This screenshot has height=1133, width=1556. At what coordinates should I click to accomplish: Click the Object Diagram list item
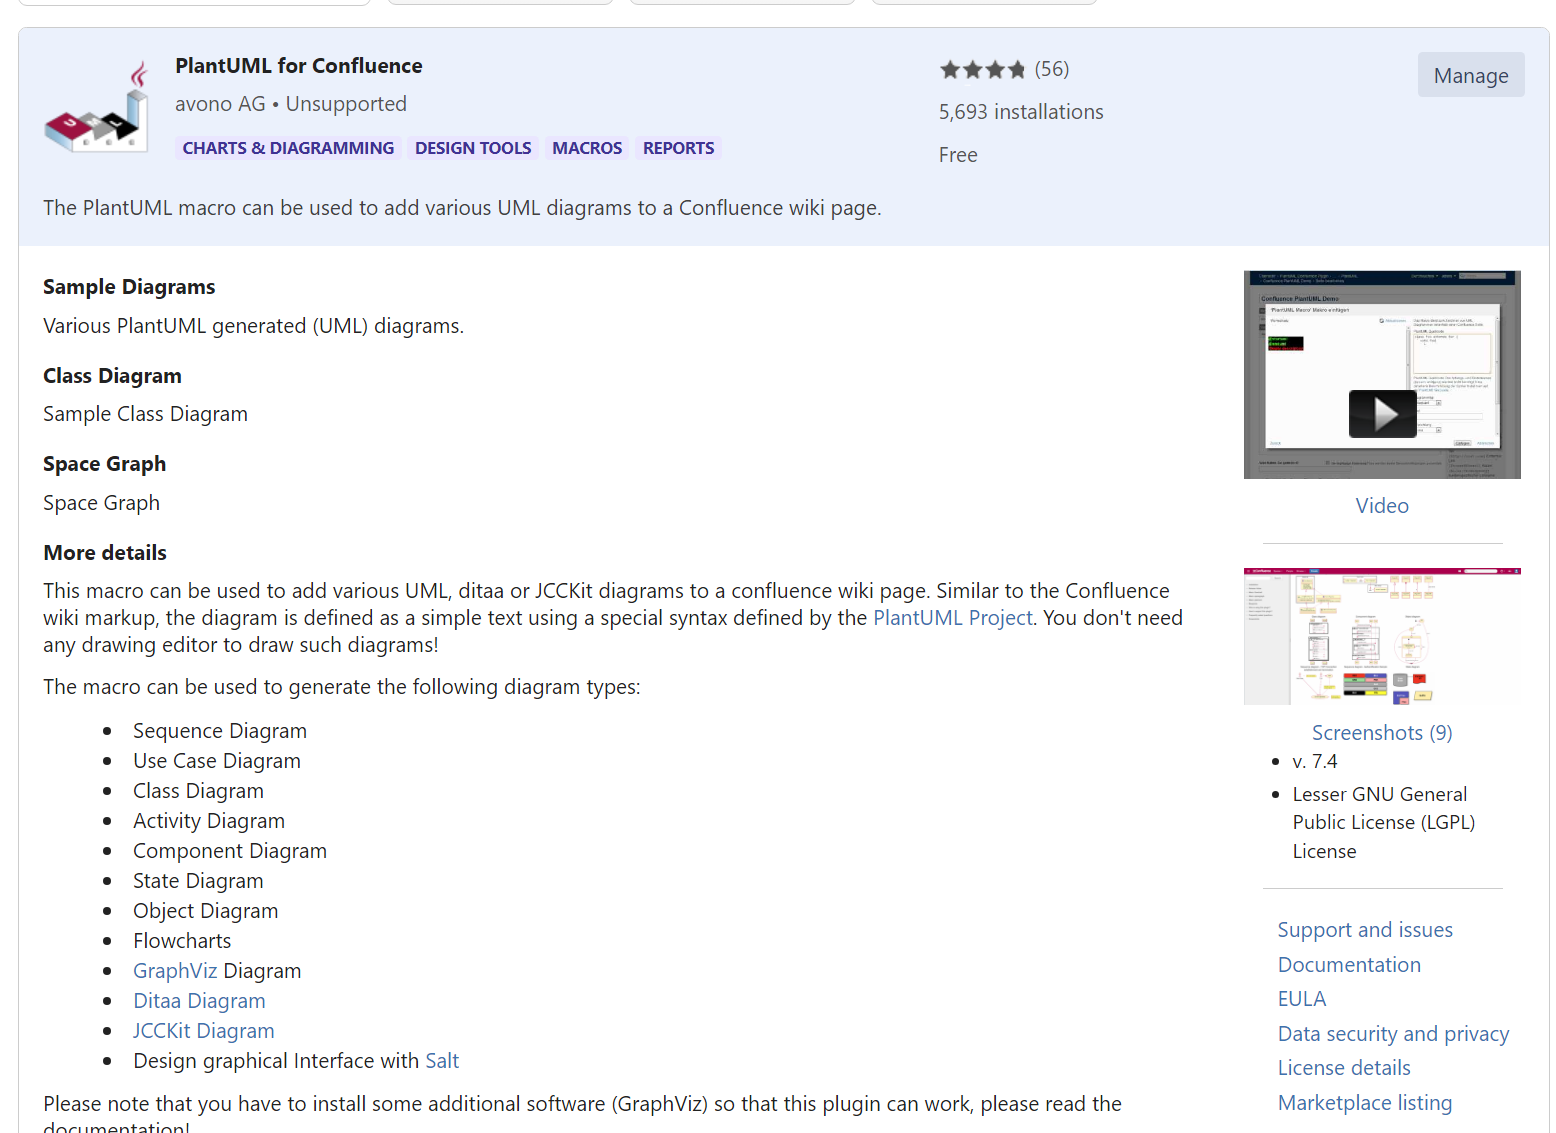click(206, 911)
